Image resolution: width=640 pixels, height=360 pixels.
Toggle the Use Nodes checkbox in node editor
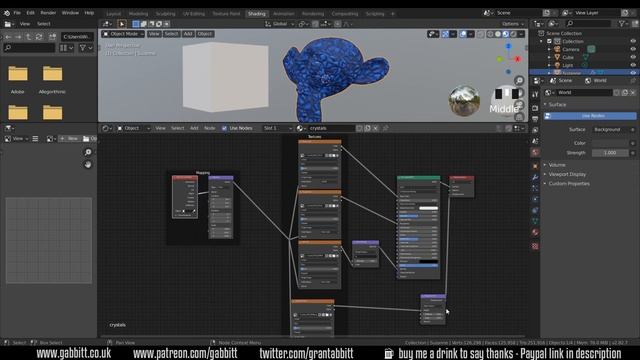224,128
